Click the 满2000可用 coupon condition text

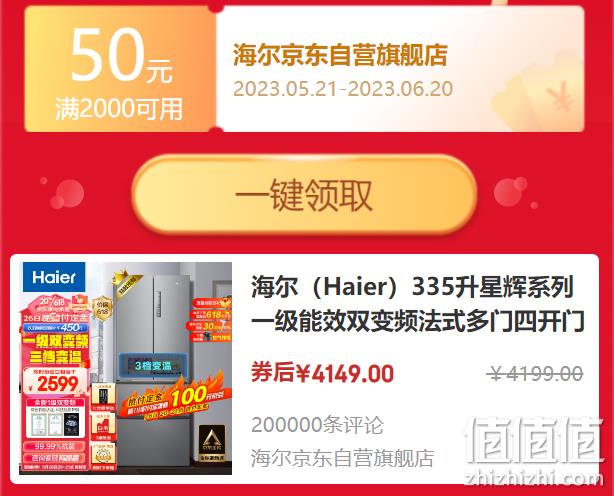(119, 109)
